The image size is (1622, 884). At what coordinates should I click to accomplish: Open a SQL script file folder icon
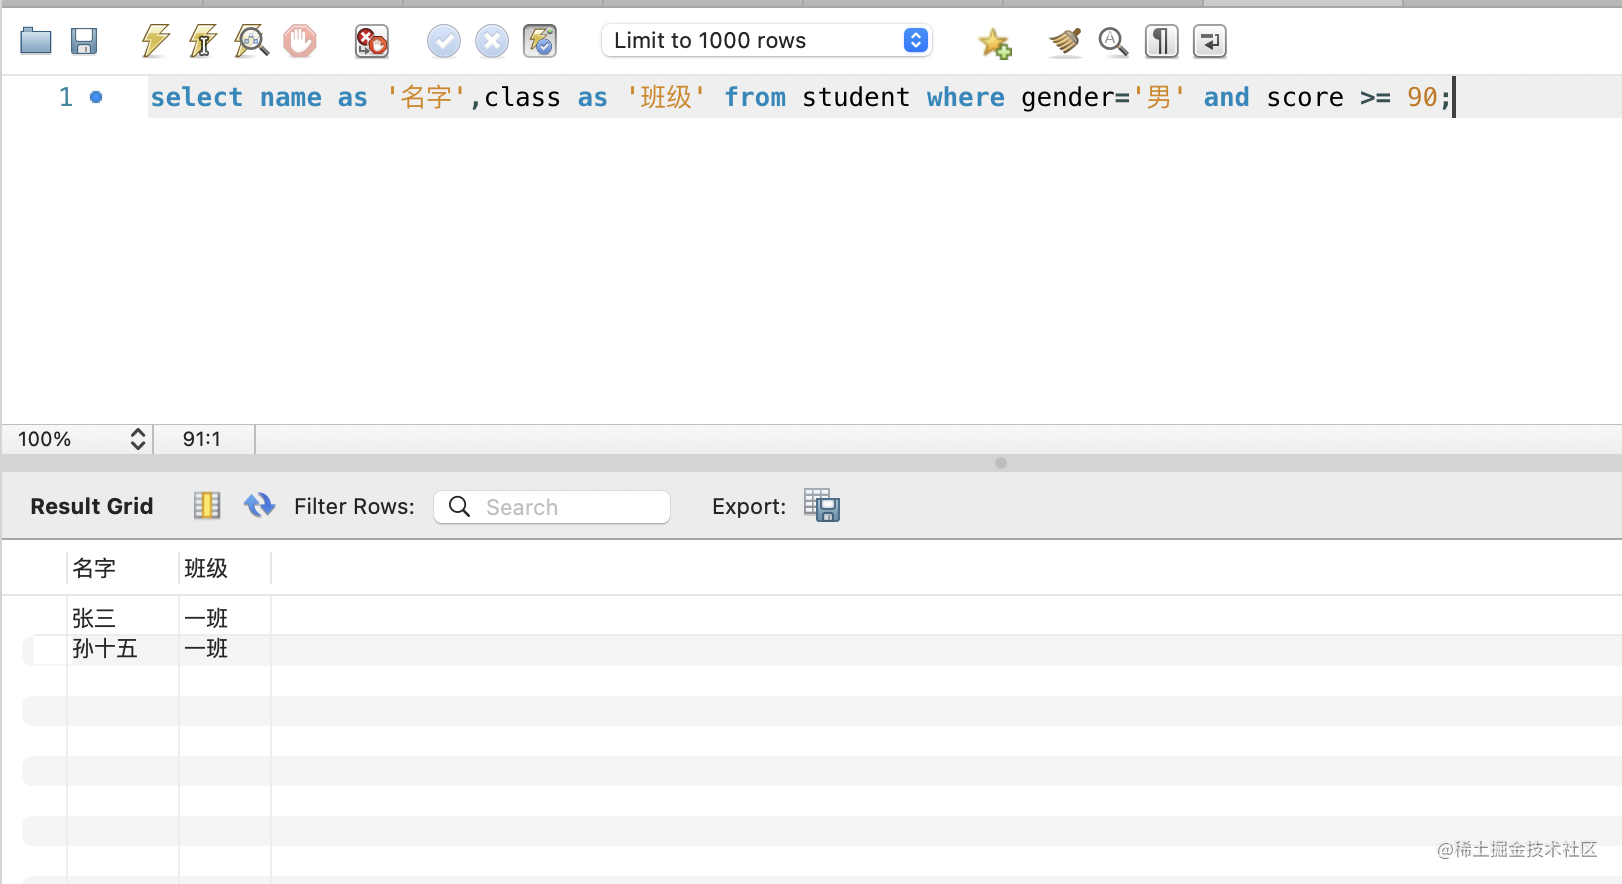(36, 41)
